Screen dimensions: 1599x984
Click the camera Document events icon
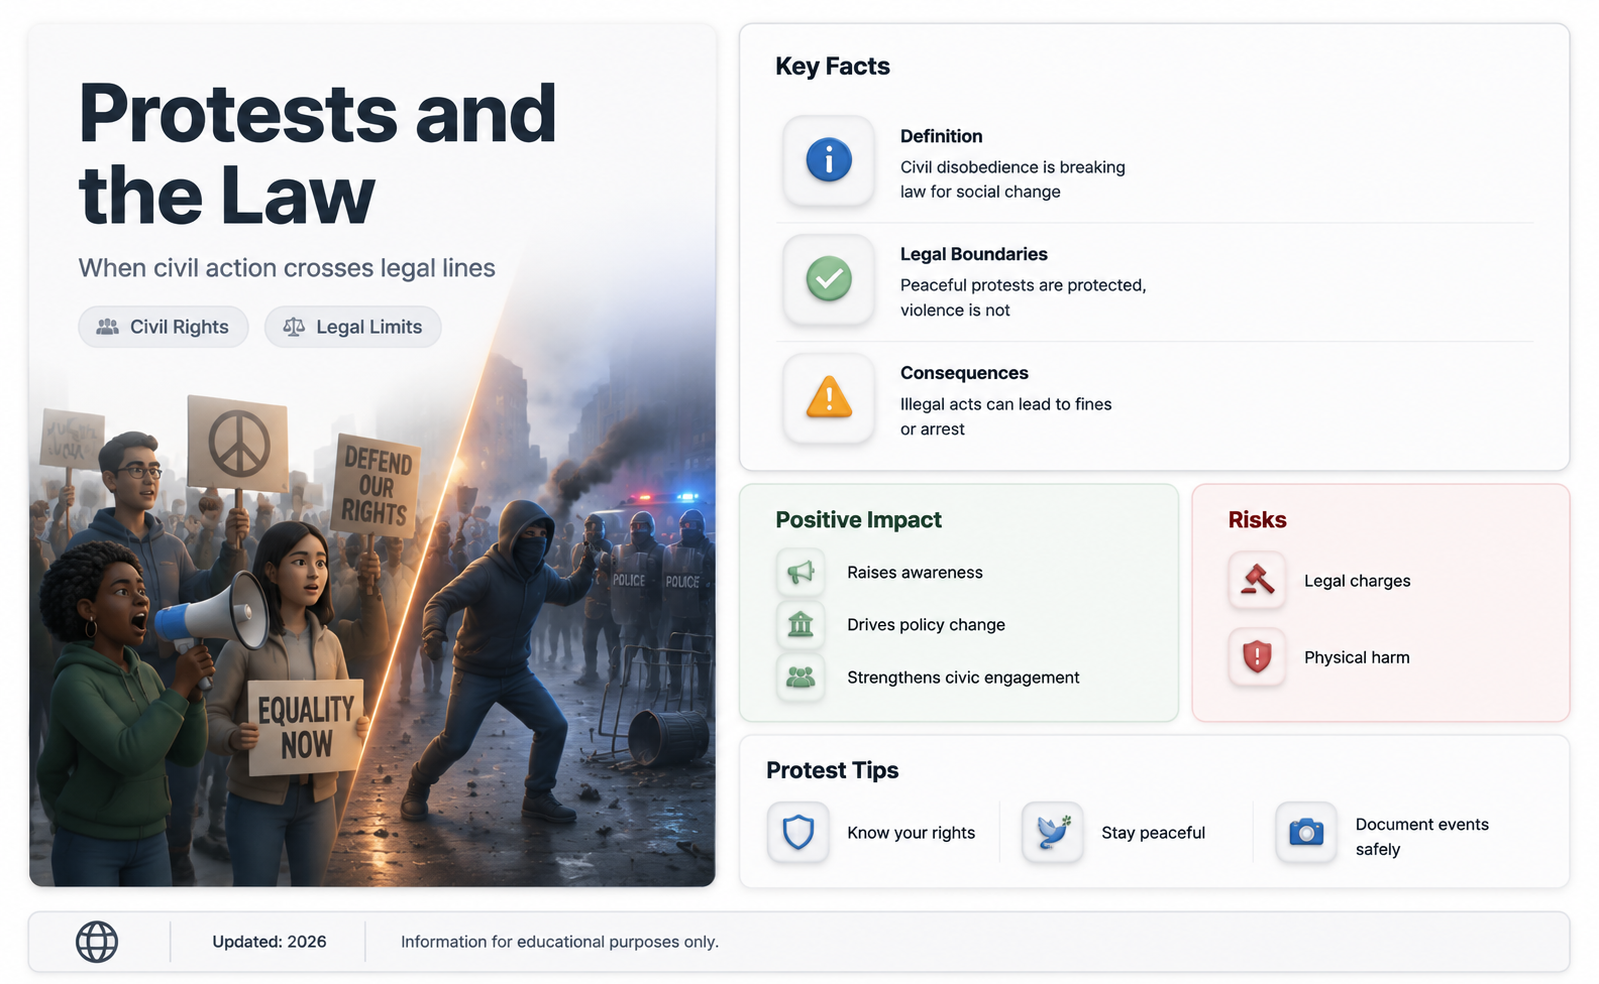(x=1306, y=832)
